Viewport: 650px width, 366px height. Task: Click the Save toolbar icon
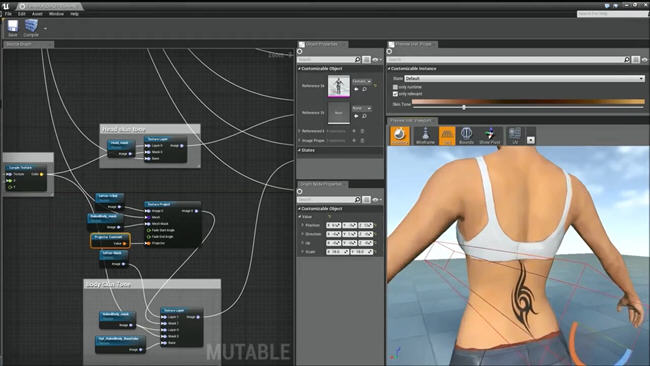coord(13,28)
